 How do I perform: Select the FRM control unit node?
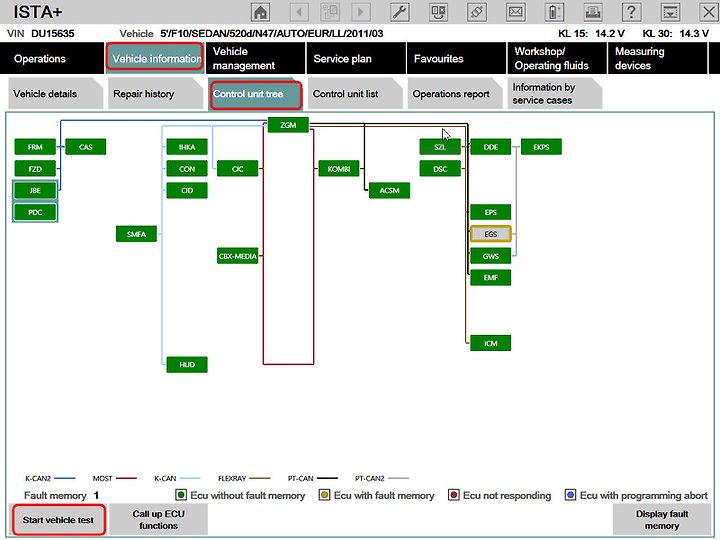pyautogui.click(x=35, y=147)
